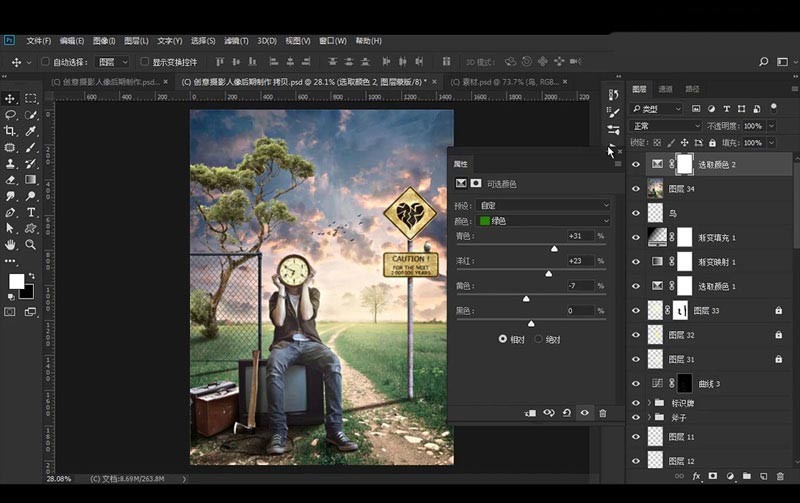
Task: Open the 预设 自定 dropdown
Action: (x=543, y=205)
